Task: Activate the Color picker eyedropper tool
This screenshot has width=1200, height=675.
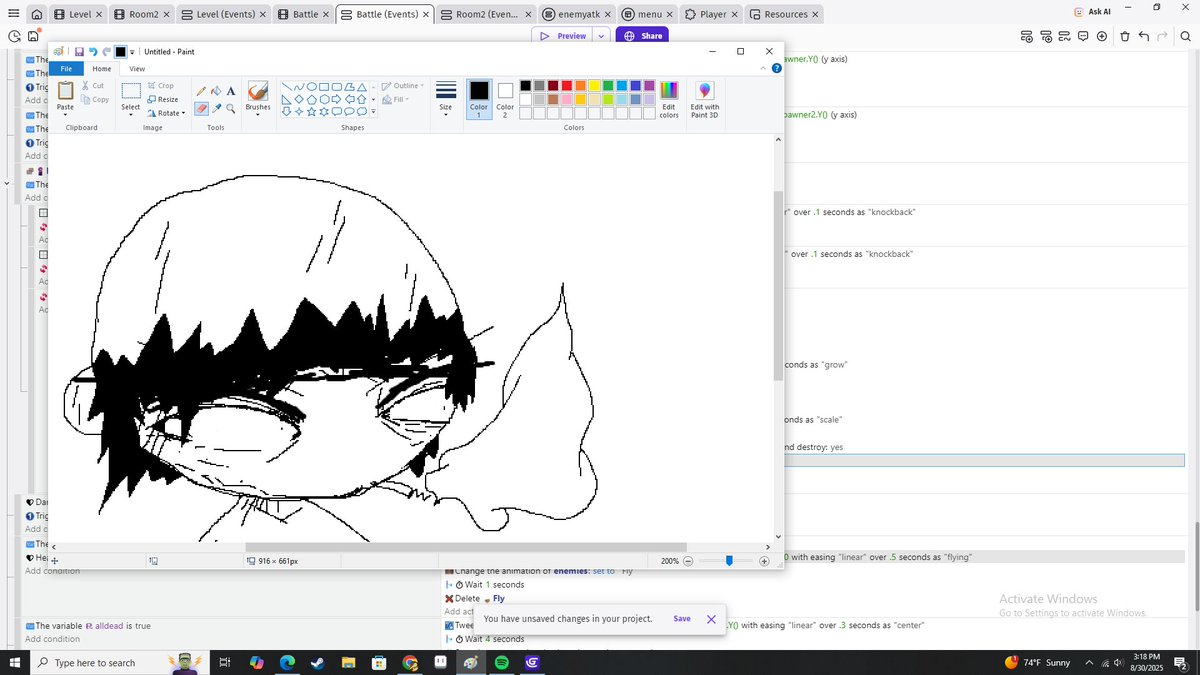Action: click(x=216, y=108)
